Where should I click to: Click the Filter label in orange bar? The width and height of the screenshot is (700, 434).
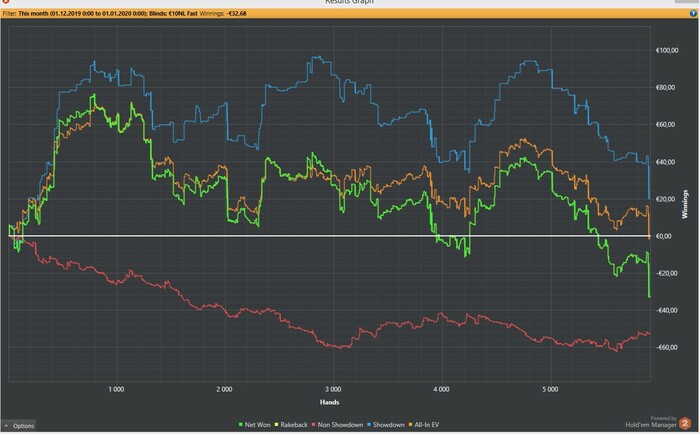click(9, 13)
